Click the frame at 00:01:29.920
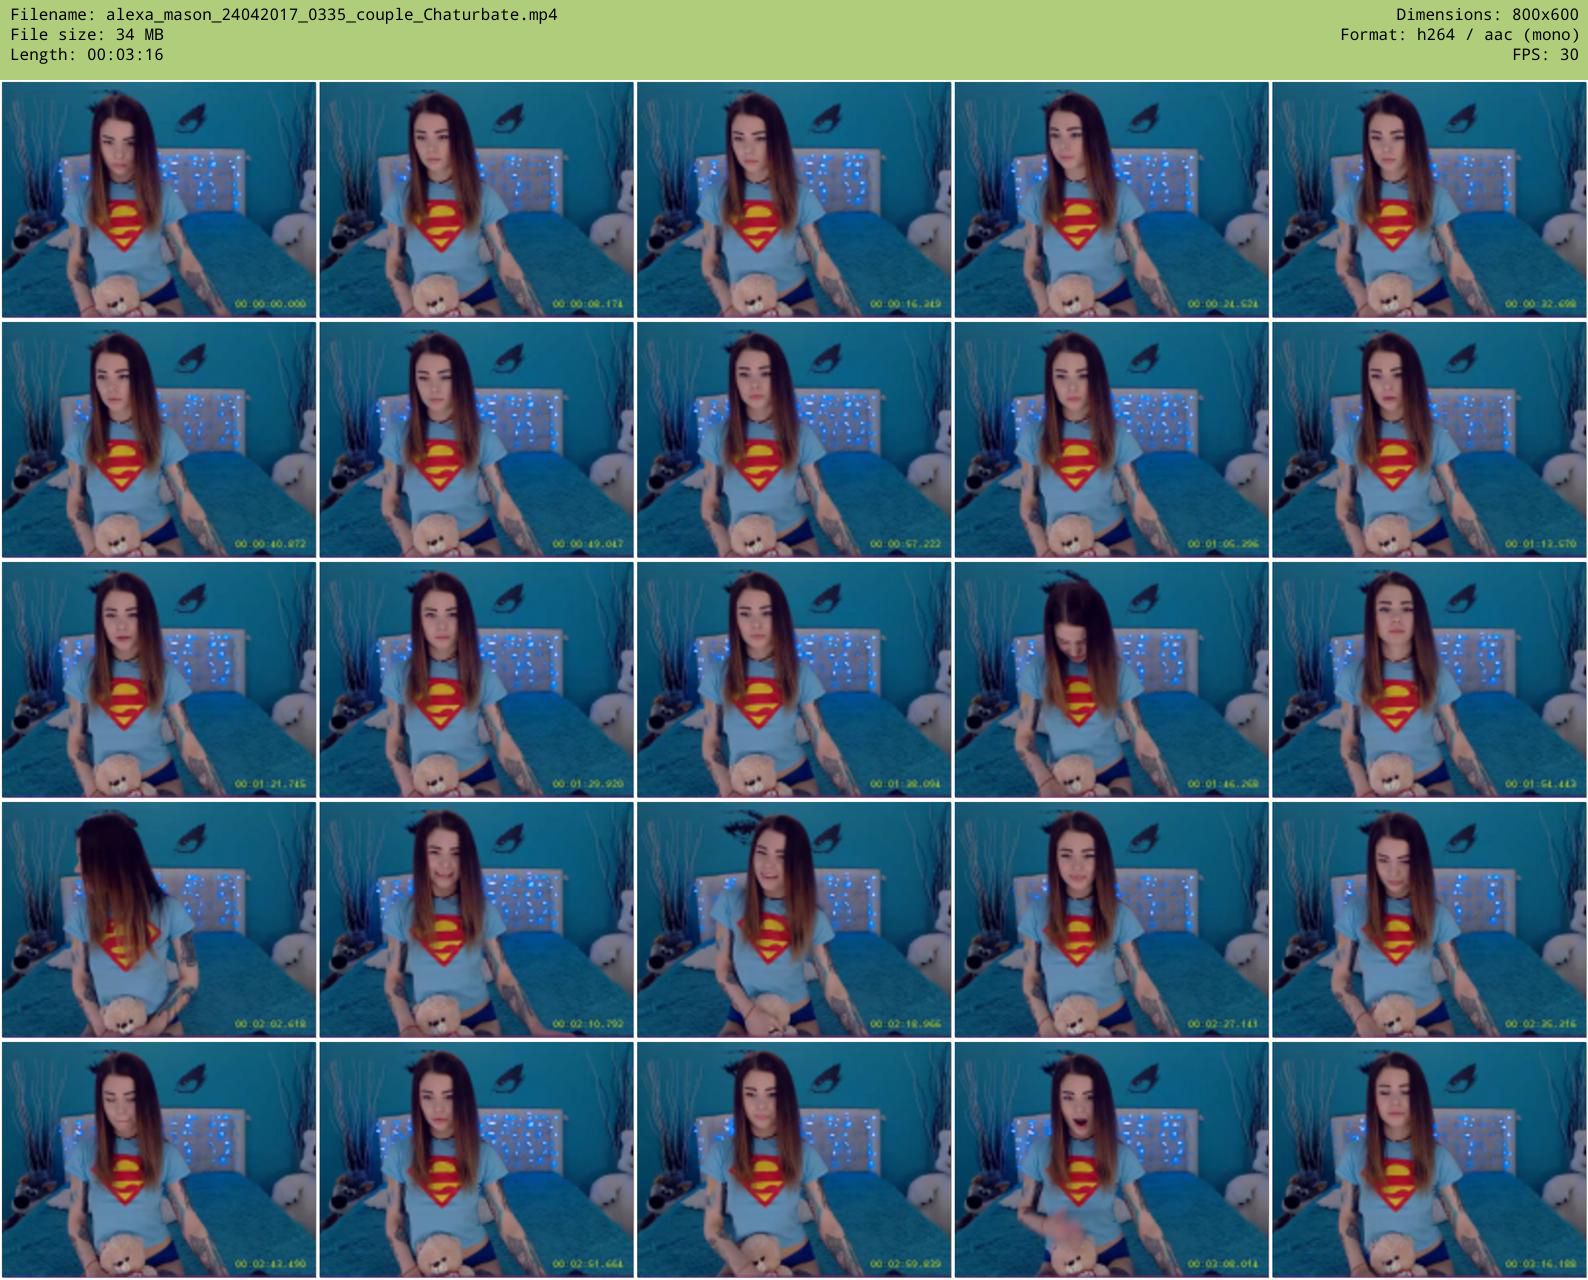 point(477,680)
